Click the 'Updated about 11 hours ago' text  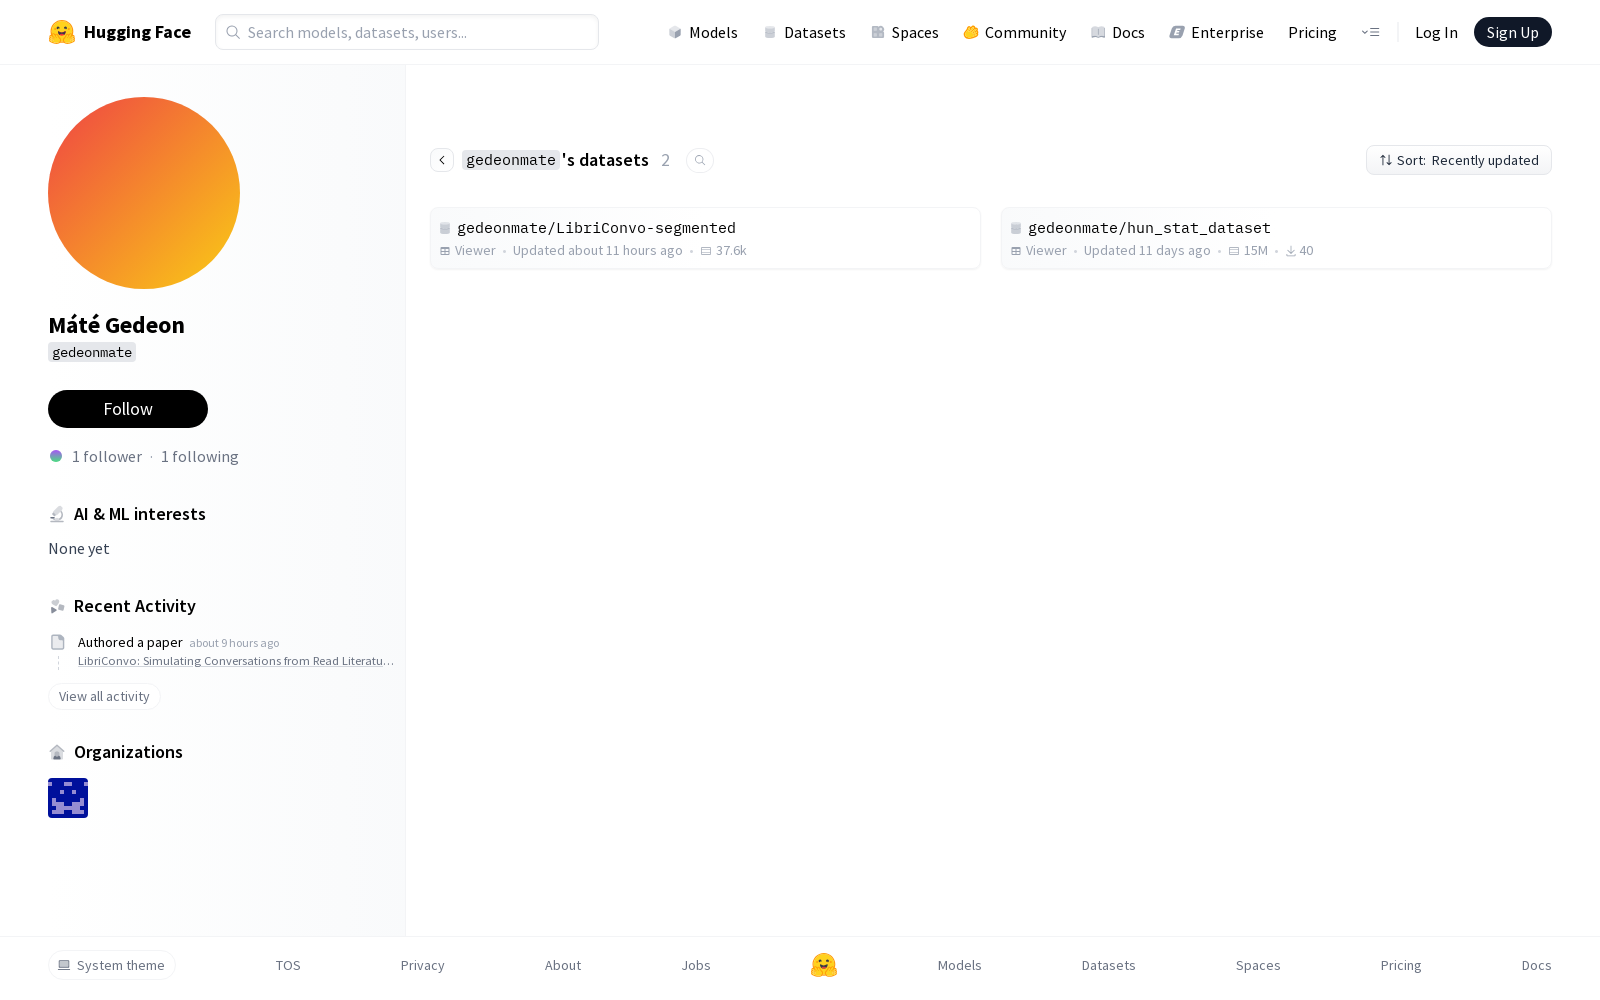pyautogui.click(x=598, y=251)
